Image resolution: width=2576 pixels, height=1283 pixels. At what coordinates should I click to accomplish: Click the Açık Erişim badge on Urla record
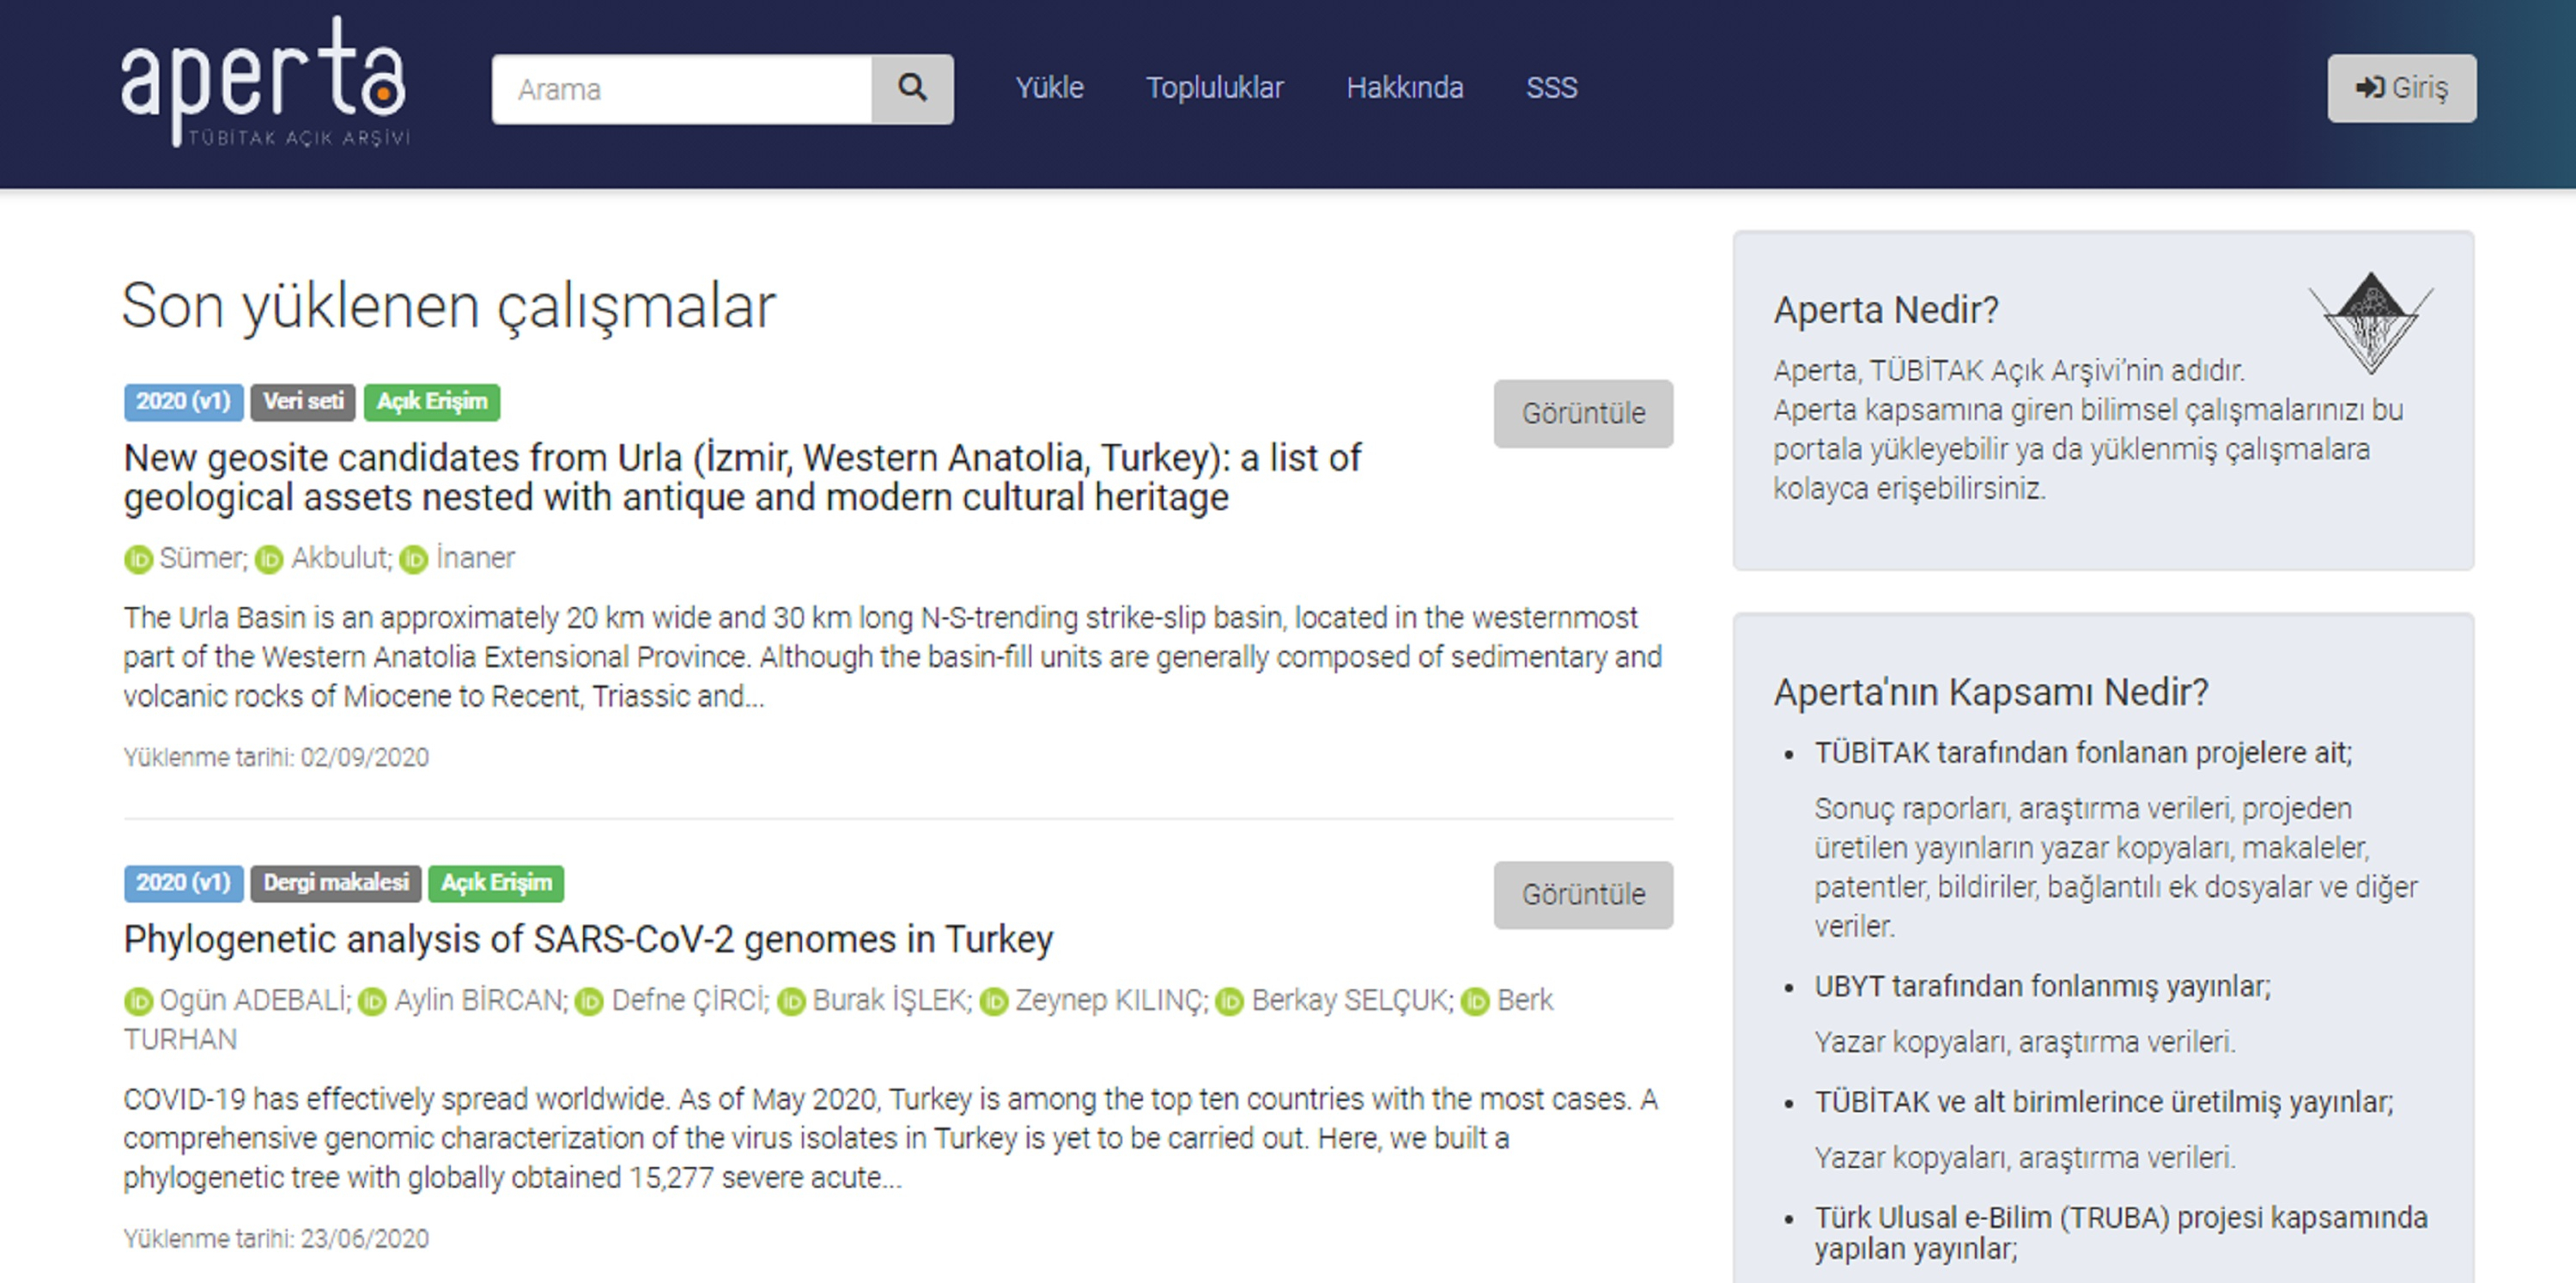click(432, 402)
